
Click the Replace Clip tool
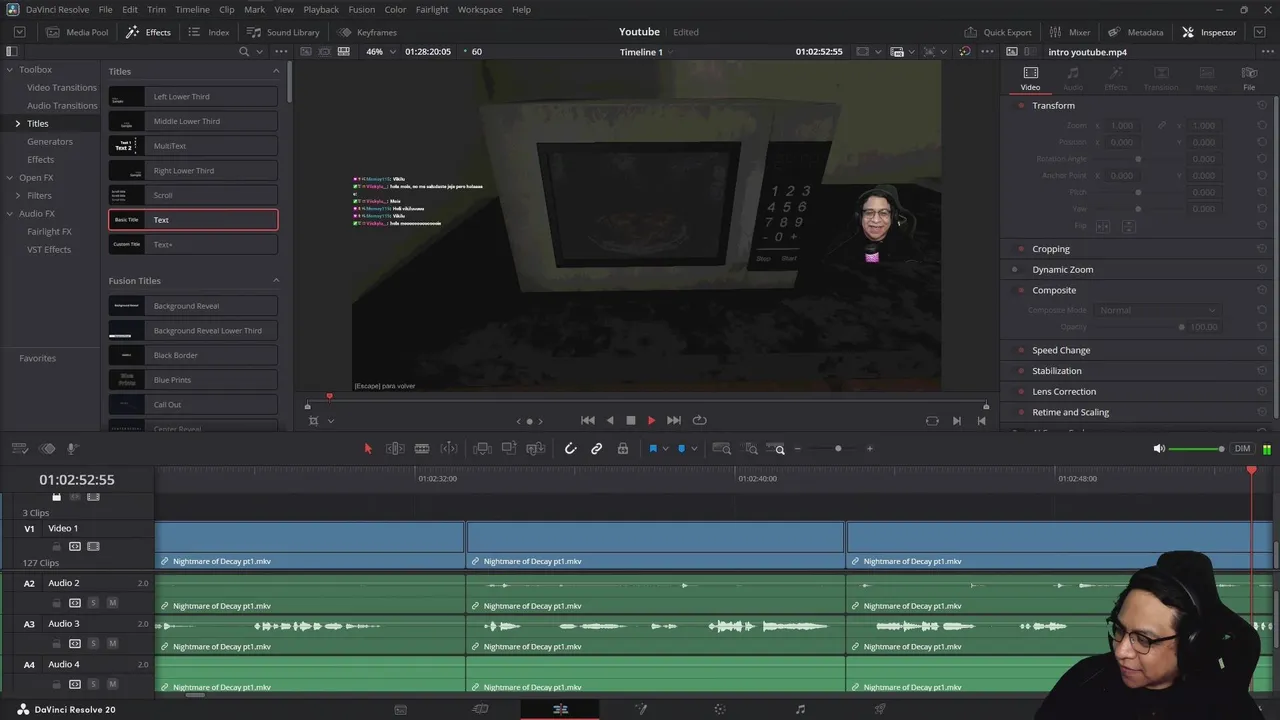coord(536,449)
